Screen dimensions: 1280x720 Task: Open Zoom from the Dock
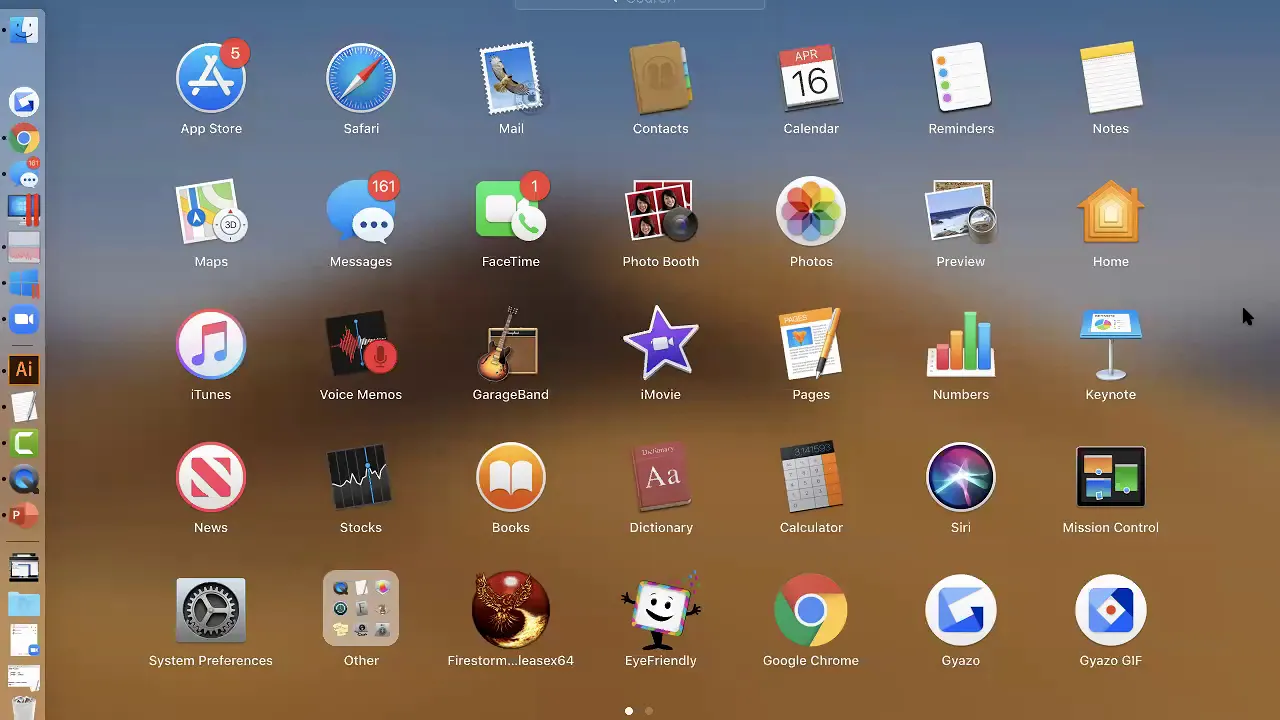click(24, 320)
